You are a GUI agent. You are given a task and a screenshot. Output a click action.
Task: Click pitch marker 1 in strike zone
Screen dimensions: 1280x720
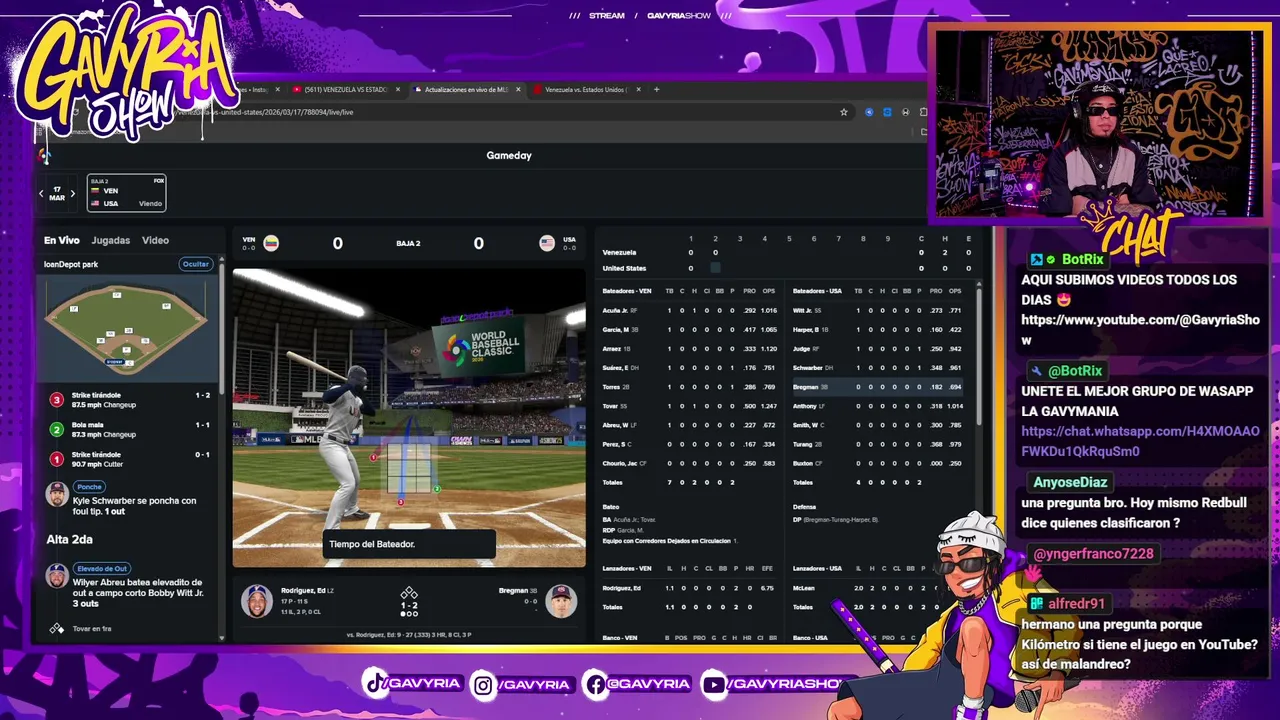tap(374, 457)
